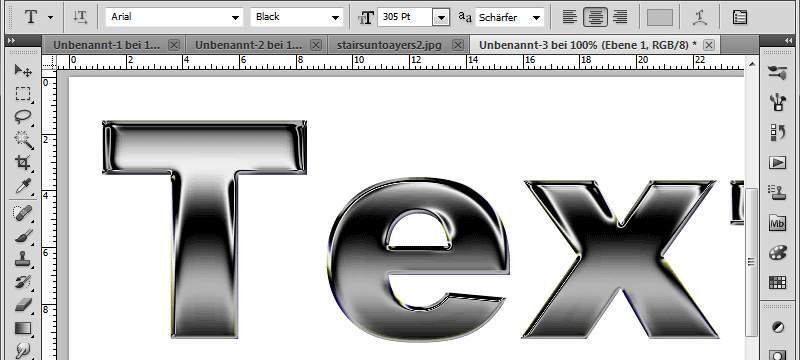
Task: Select the Unbenannt-3 bei 100% tab
Action: [588, 45]
